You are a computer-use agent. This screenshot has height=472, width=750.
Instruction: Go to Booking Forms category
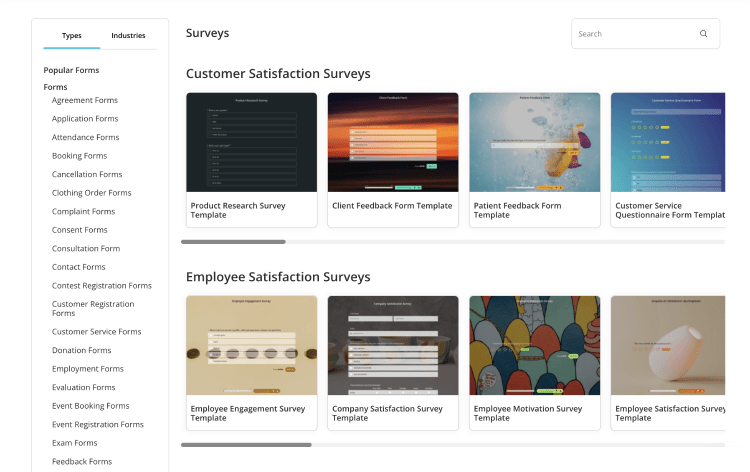(x=79, y=156)
